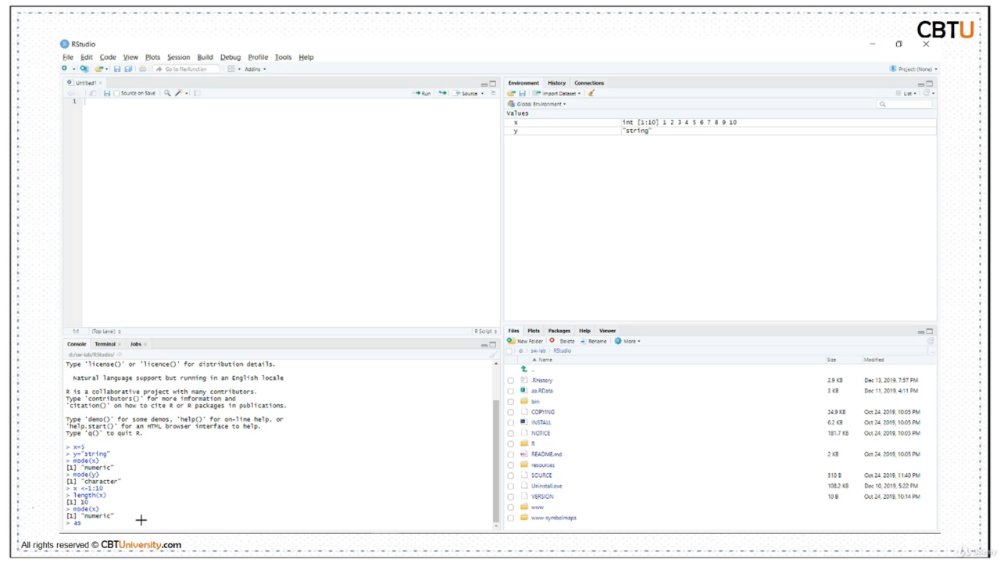This screenshot has width=1000, height=563.
Task: Save the current document via main toolbar
Action: coord(117,69)
